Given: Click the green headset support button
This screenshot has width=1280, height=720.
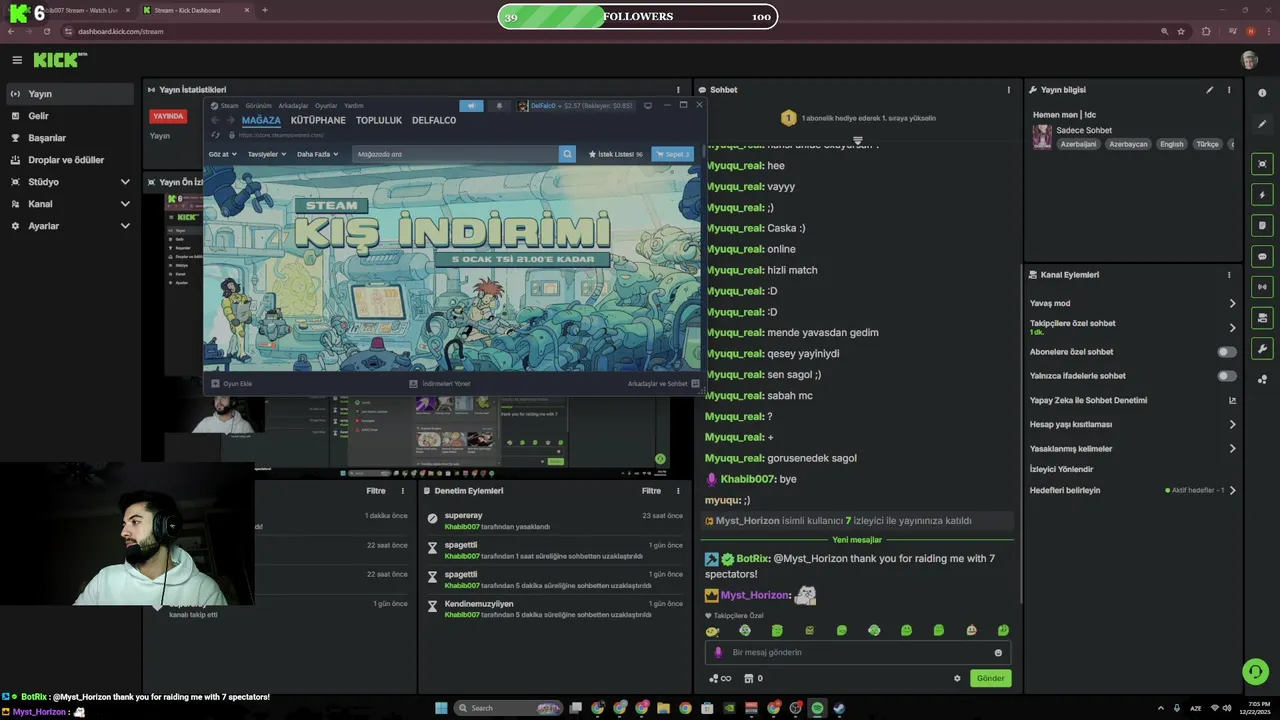Looking at the screenshot, I should (x=1254, y=671).
